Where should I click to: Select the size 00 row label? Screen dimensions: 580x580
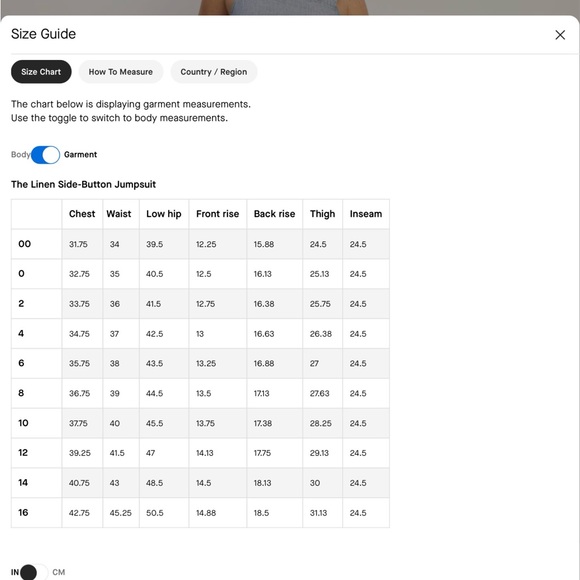(25, 244)
